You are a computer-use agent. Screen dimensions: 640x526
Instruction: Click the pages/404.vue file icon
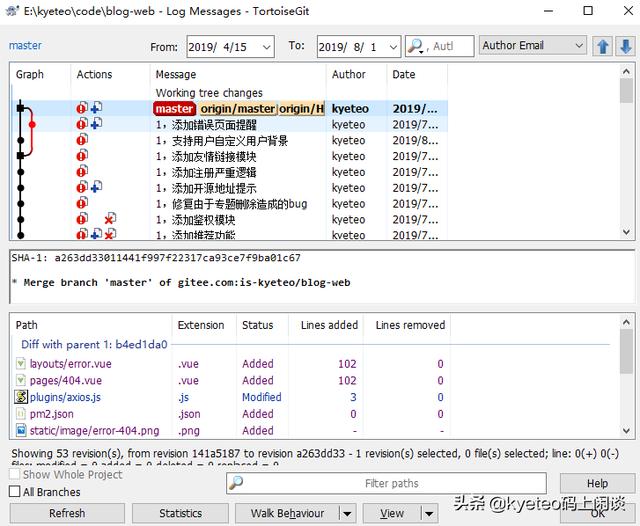[21, 380]
